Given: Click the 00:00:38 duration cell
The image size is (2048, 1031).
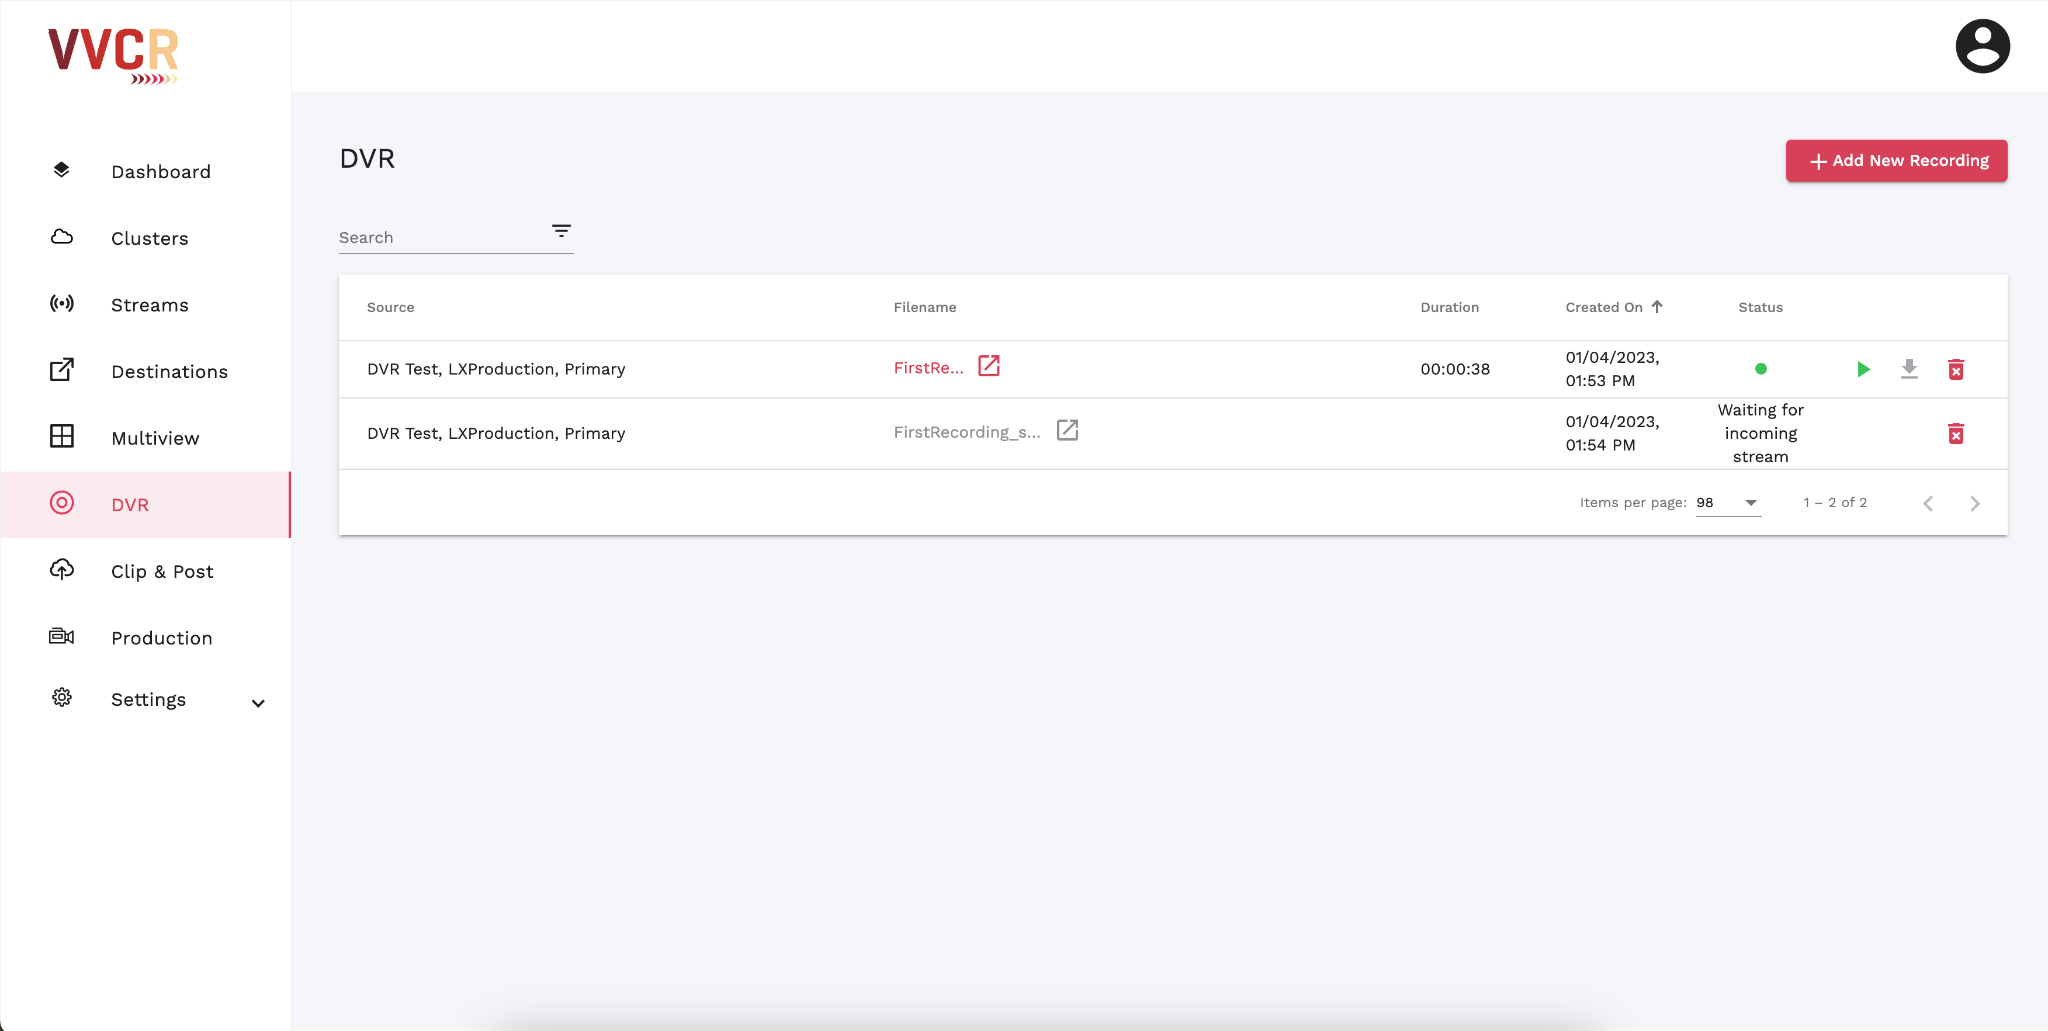Looking at the screenshot, I should pyautogui.click(x=1455, y=369).
